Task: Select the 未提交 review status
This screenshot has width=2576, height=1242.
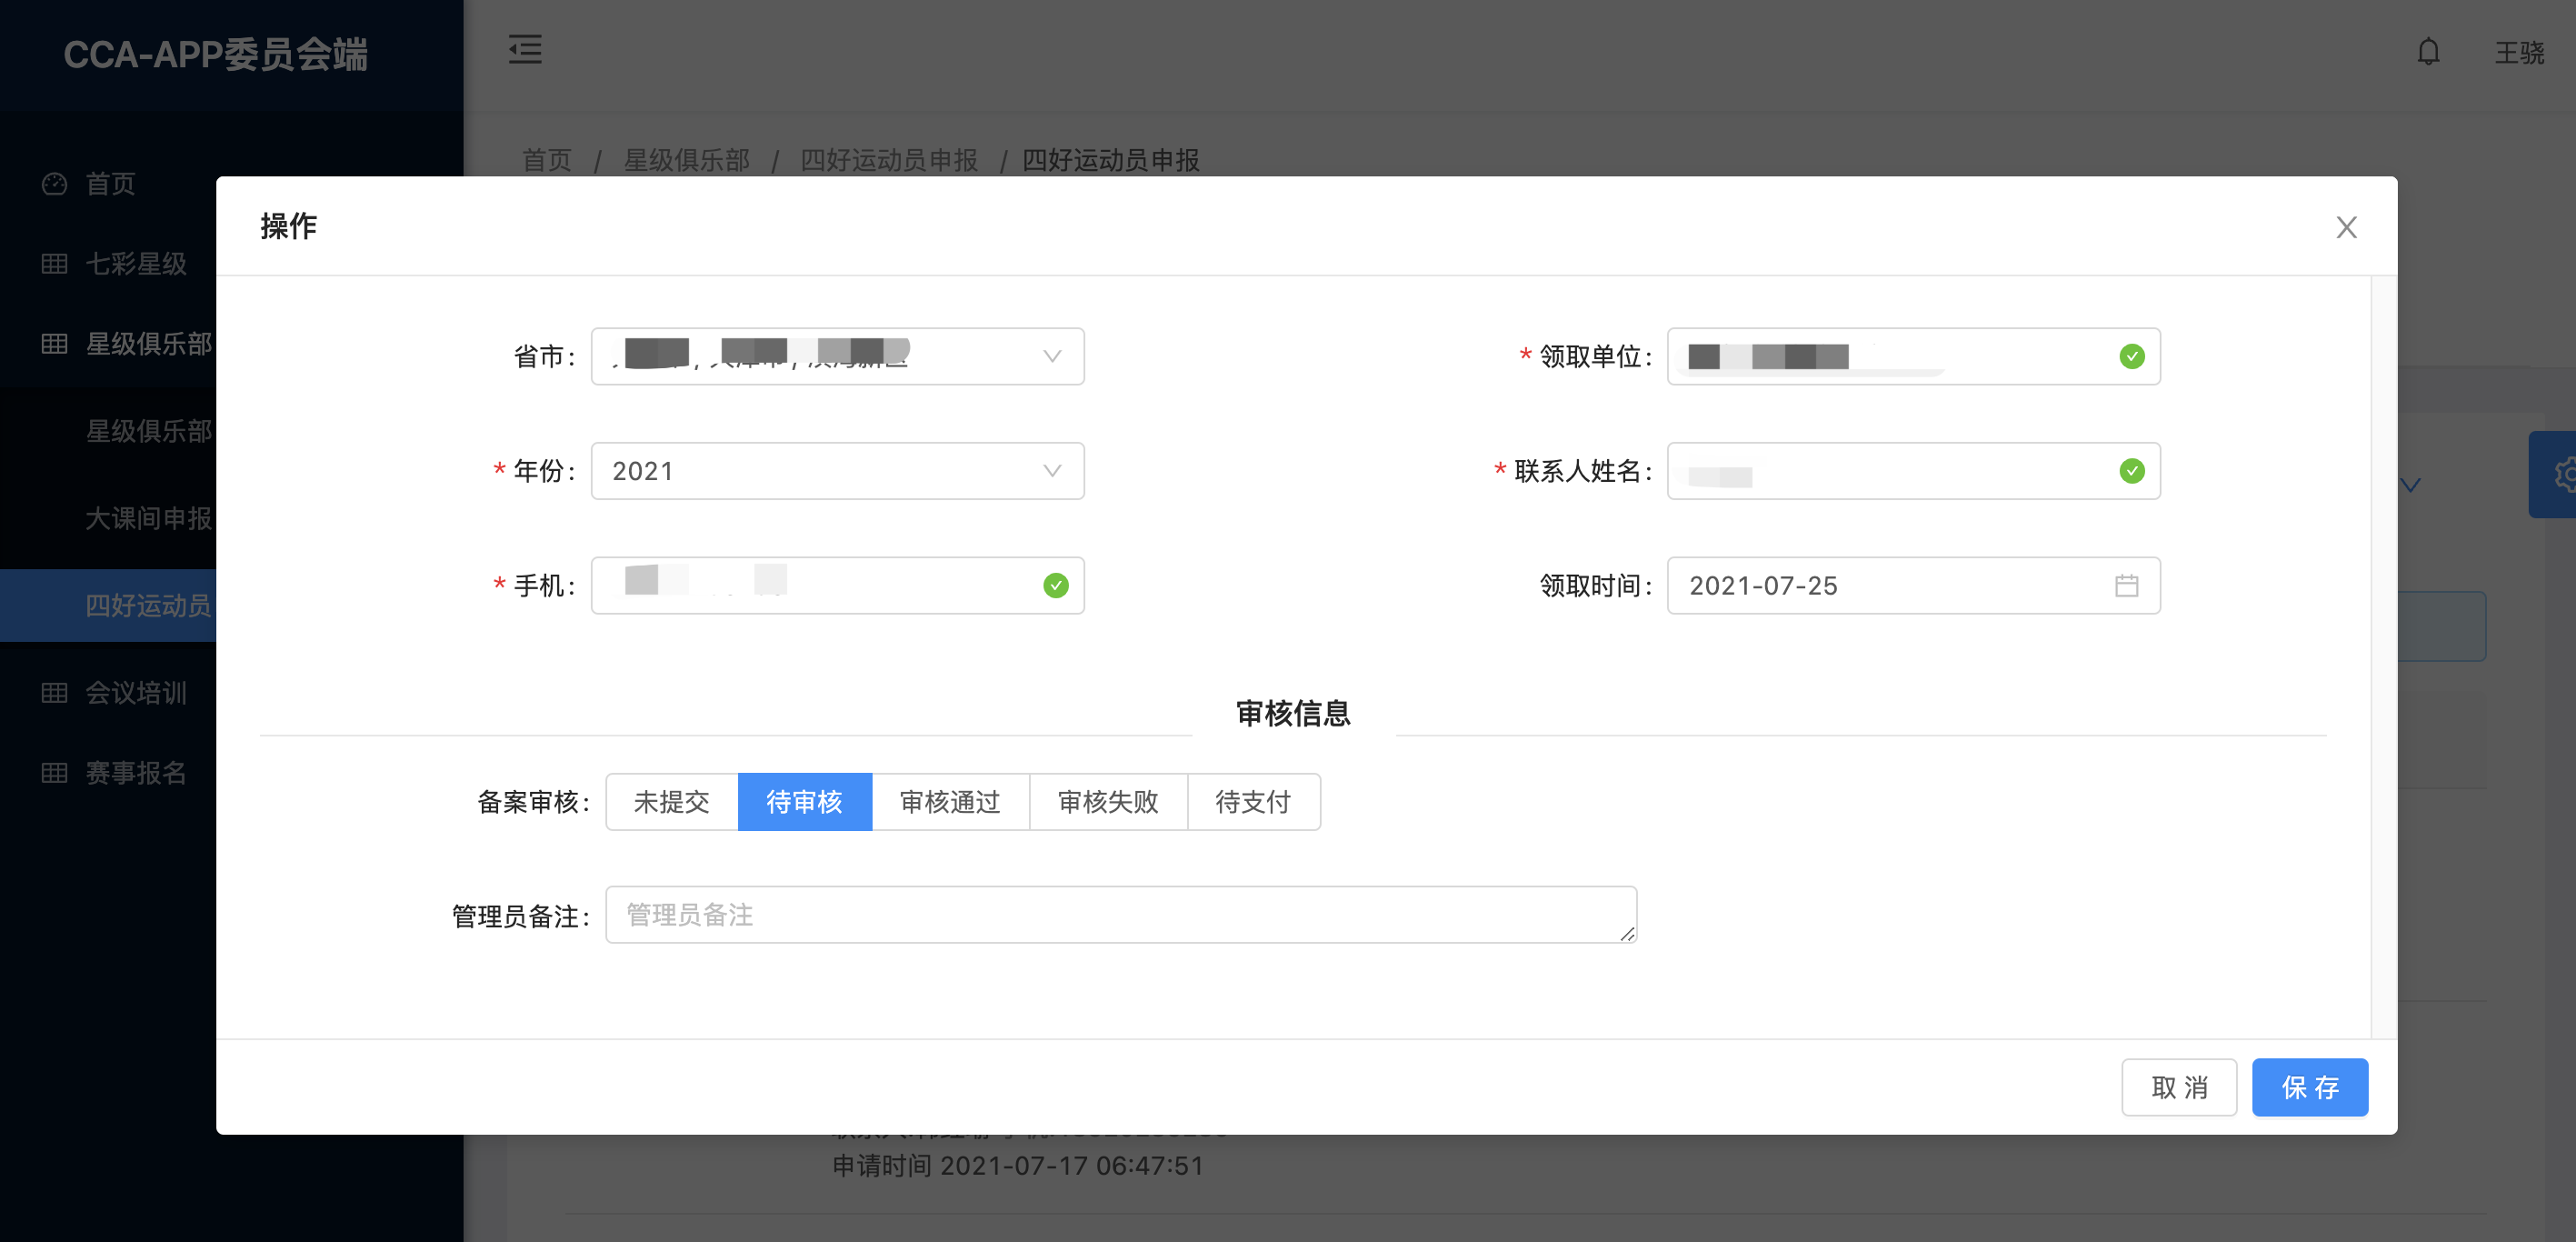Action: pos(672,802)
